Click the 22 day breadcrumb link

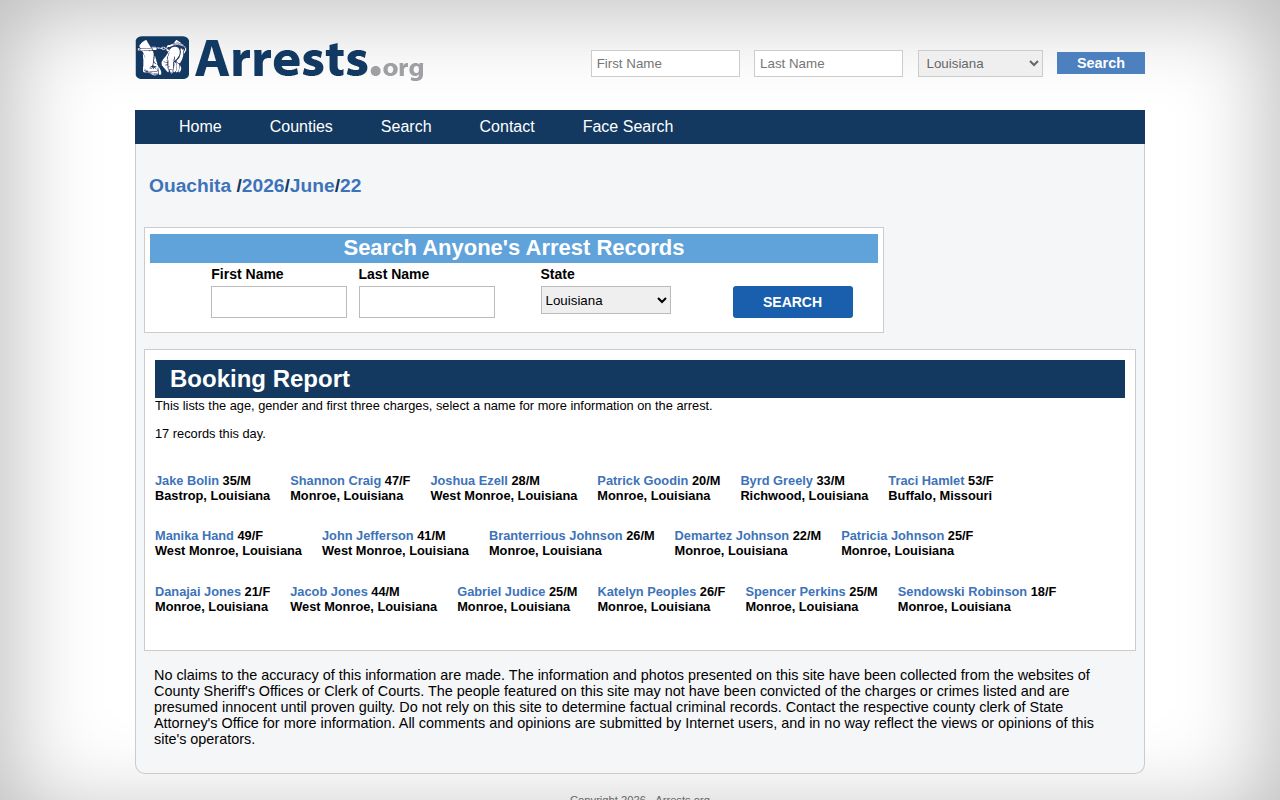coord(351,186)
